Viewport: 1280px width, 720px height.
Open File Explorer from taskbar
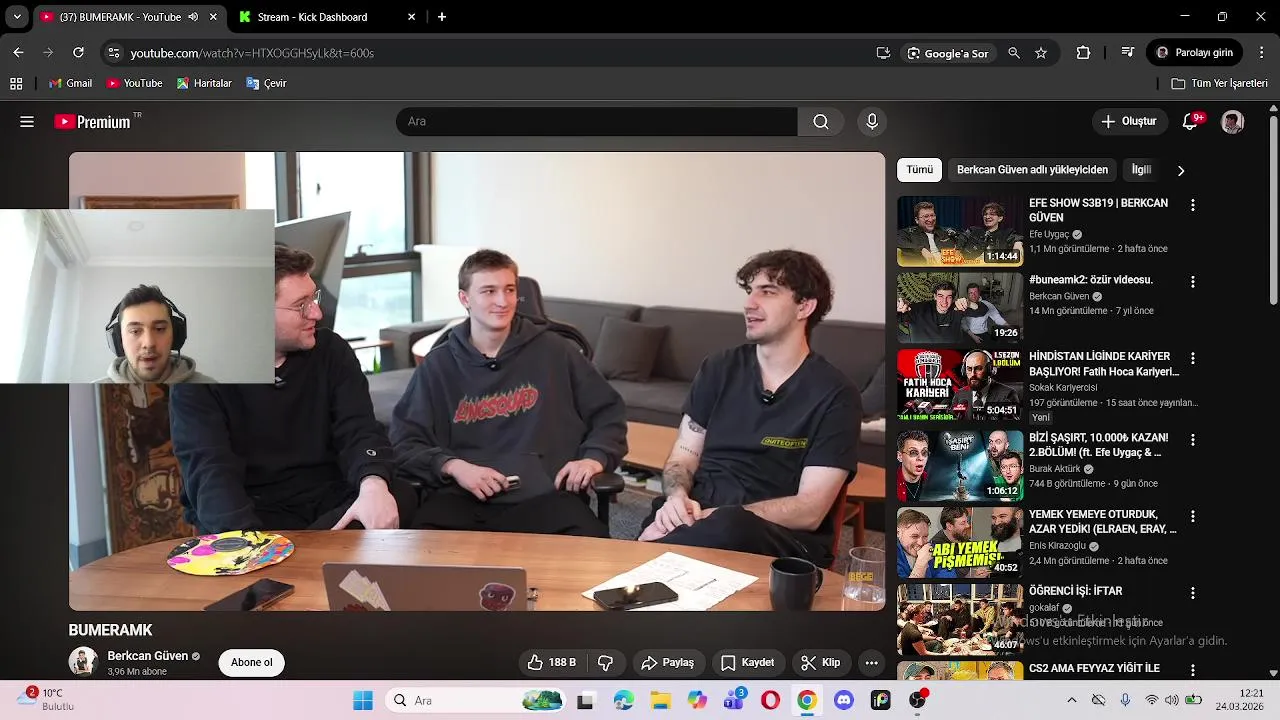(660, 700)
